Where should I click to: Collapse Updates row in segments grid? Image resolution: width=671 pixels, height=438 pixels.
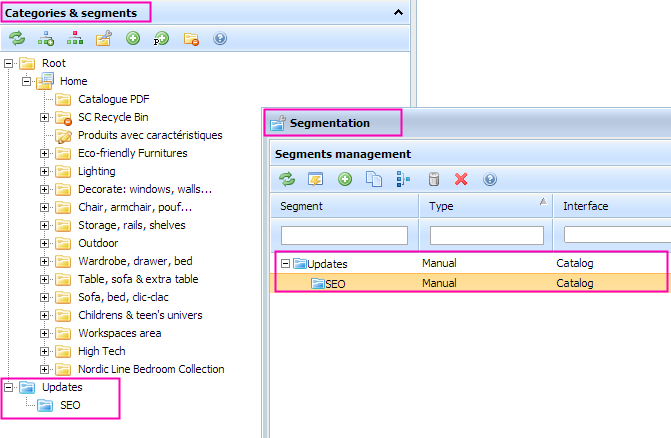coord(285,263)
